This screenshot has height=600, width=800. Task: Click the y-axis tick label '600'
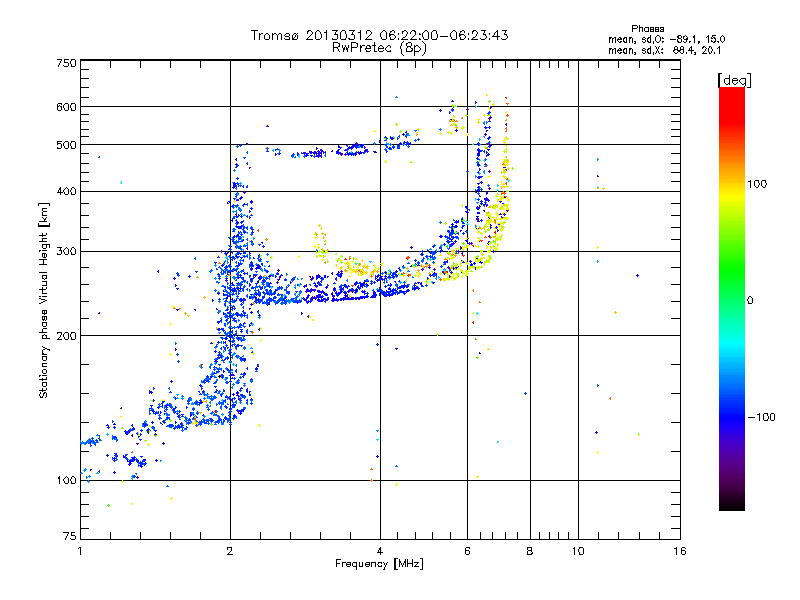coord(66,107)
